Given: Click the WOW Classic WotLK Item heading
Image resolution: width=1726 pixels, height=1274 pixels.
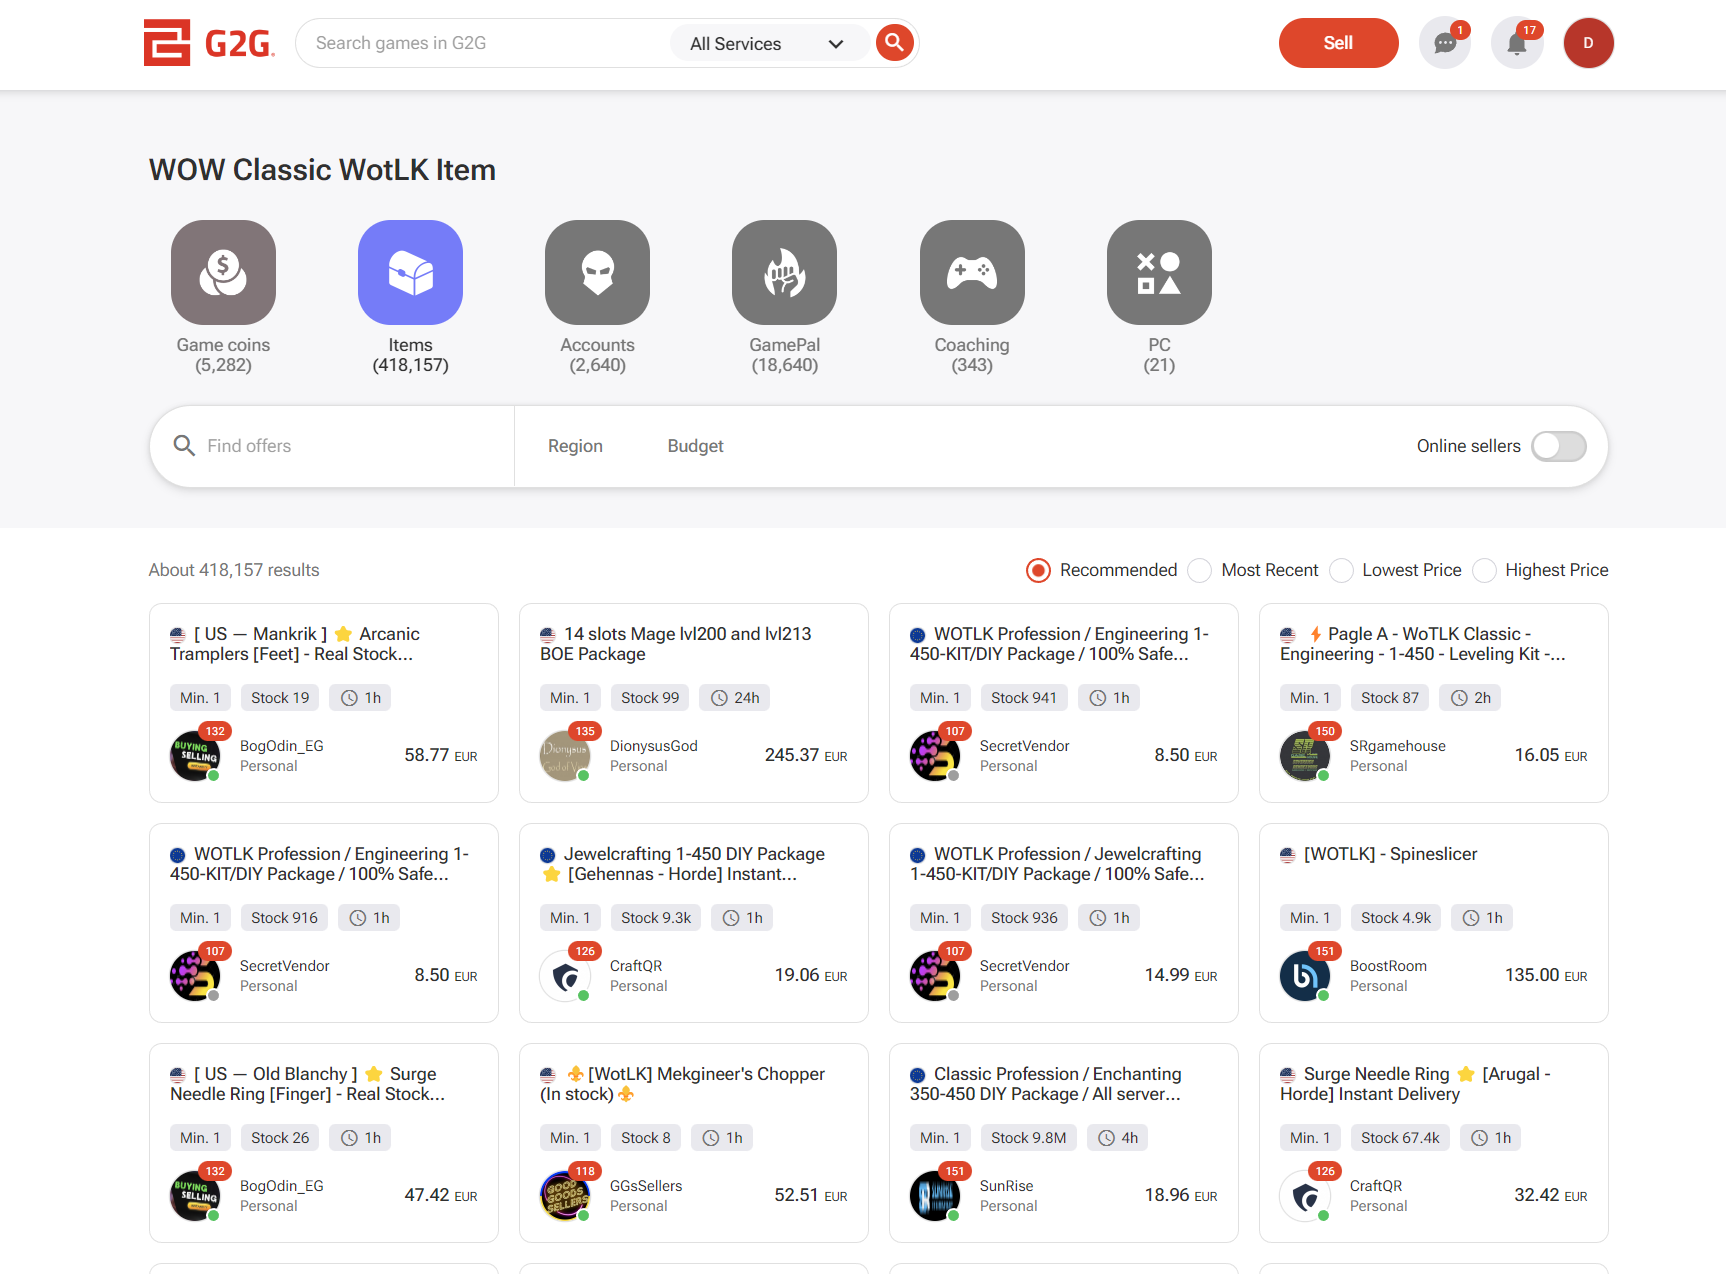Looking at the screenshot, I should 322,170.
